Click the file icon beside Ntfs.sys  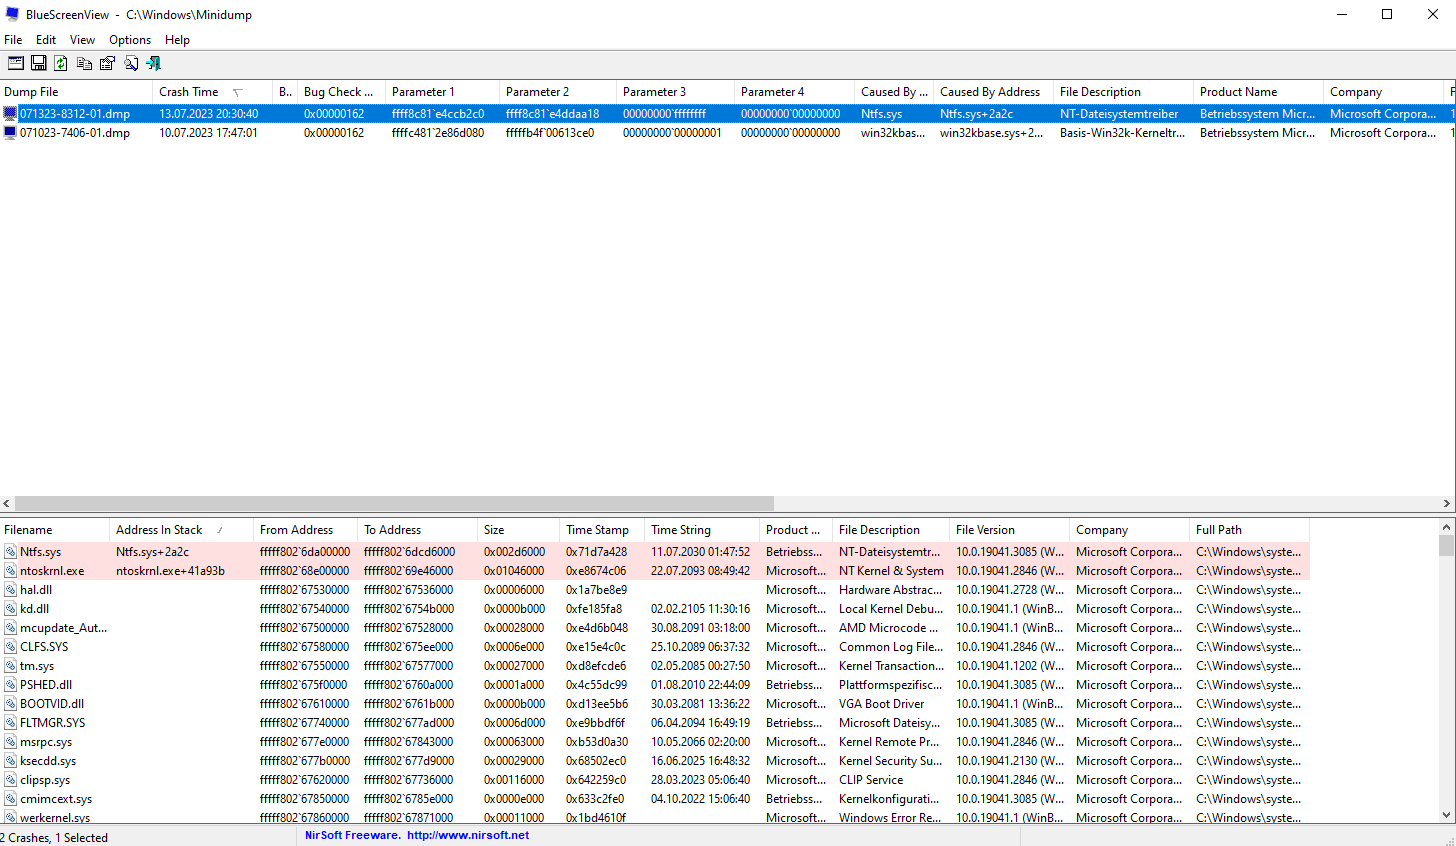[10, 552]
